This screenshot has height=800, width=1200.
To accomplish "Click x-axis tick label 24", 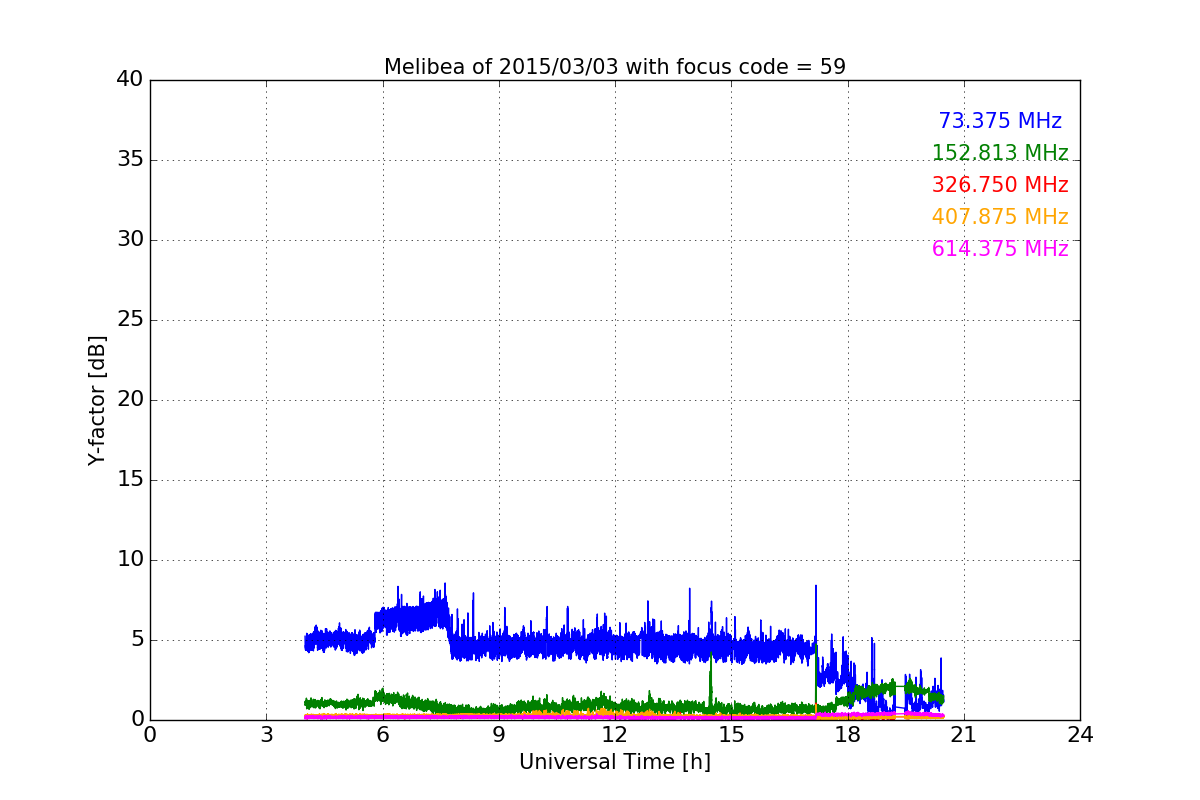I will pos(1080,735).
